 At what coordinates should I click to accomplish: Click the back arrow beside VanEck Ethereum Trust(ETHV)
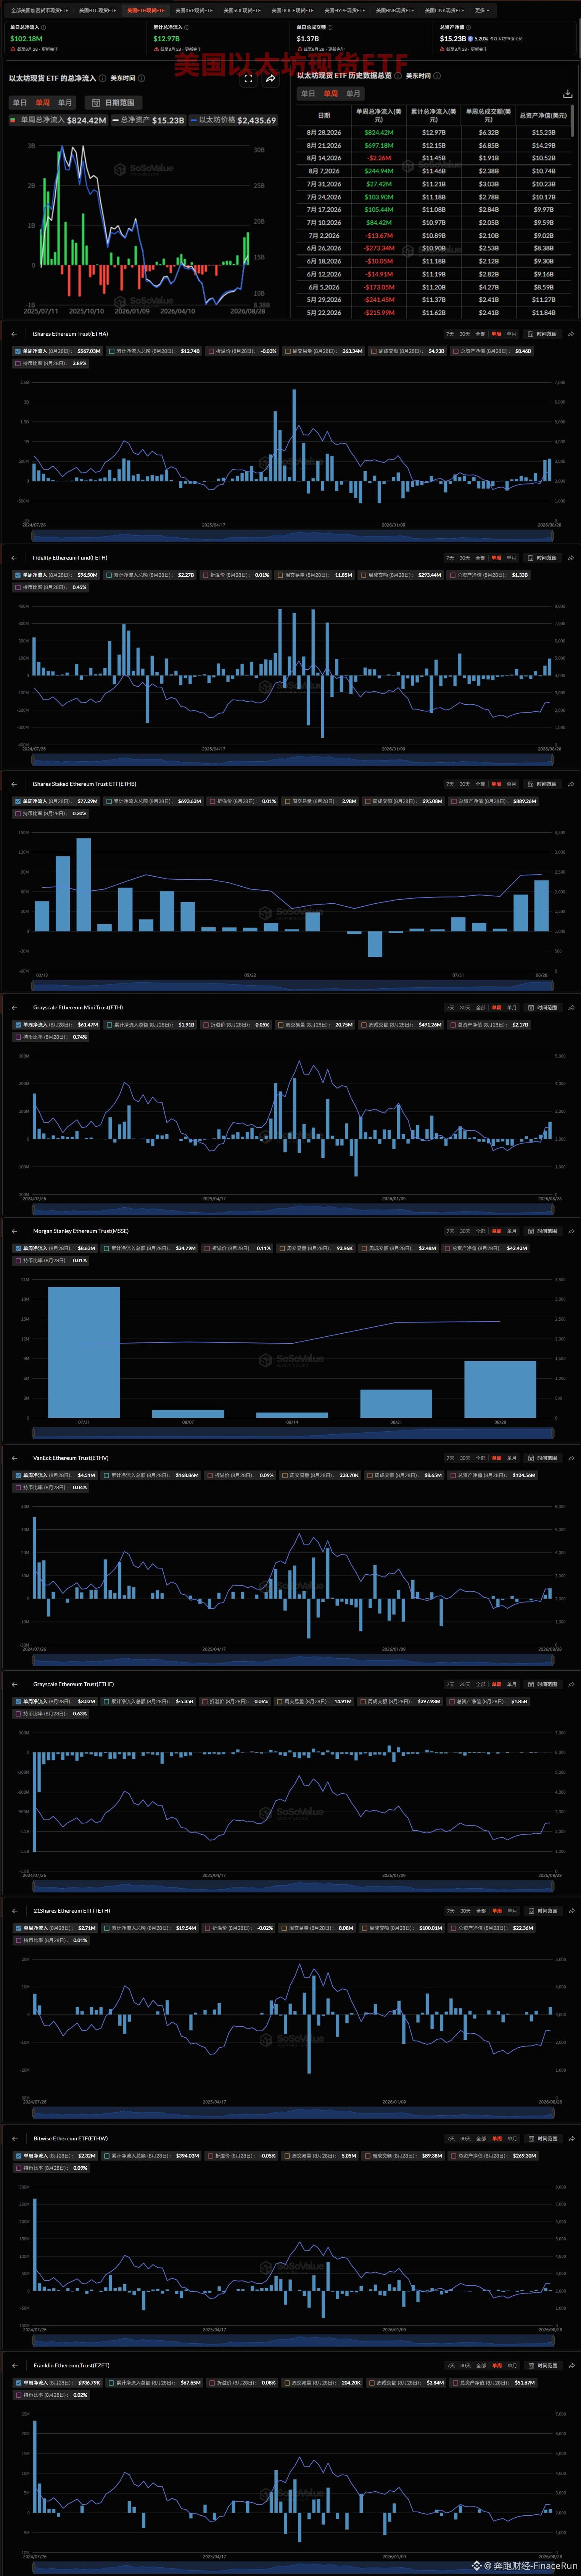pyautogui.click(x=14, y=1458)
